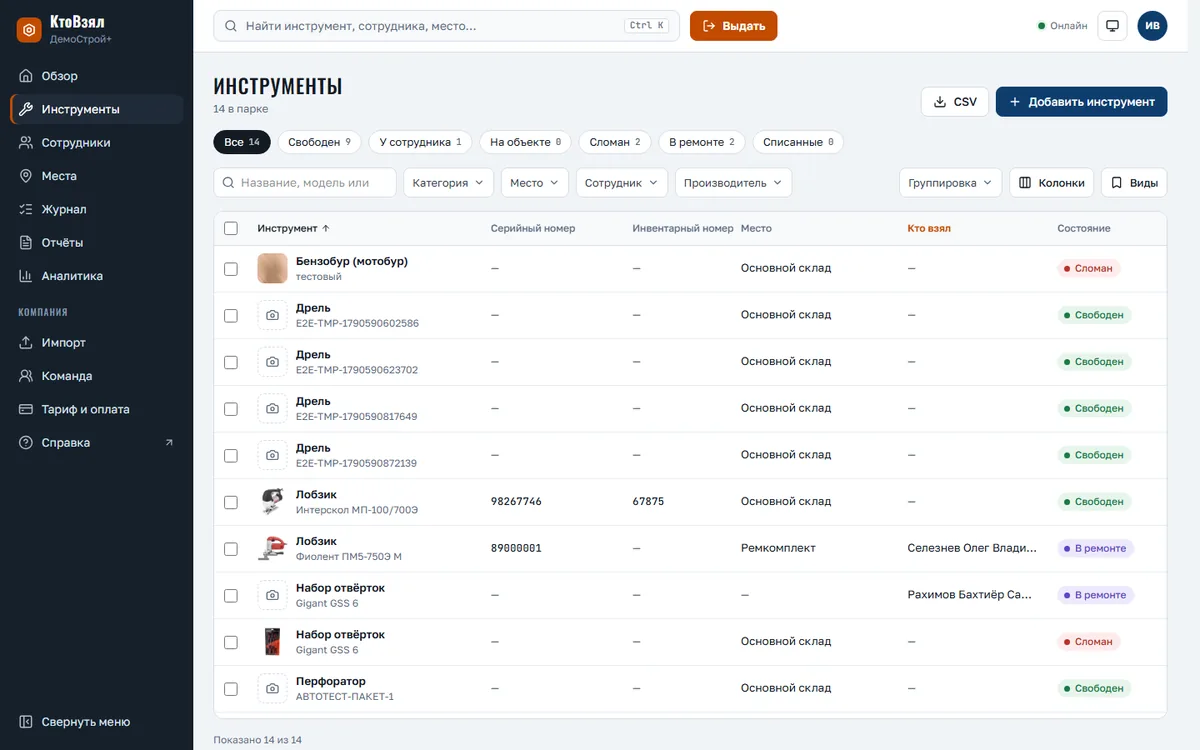Check the Дрель E2E-TMP-1790590602586 row checkbox
Screen dimensions: 1200x750
[231, 315]
